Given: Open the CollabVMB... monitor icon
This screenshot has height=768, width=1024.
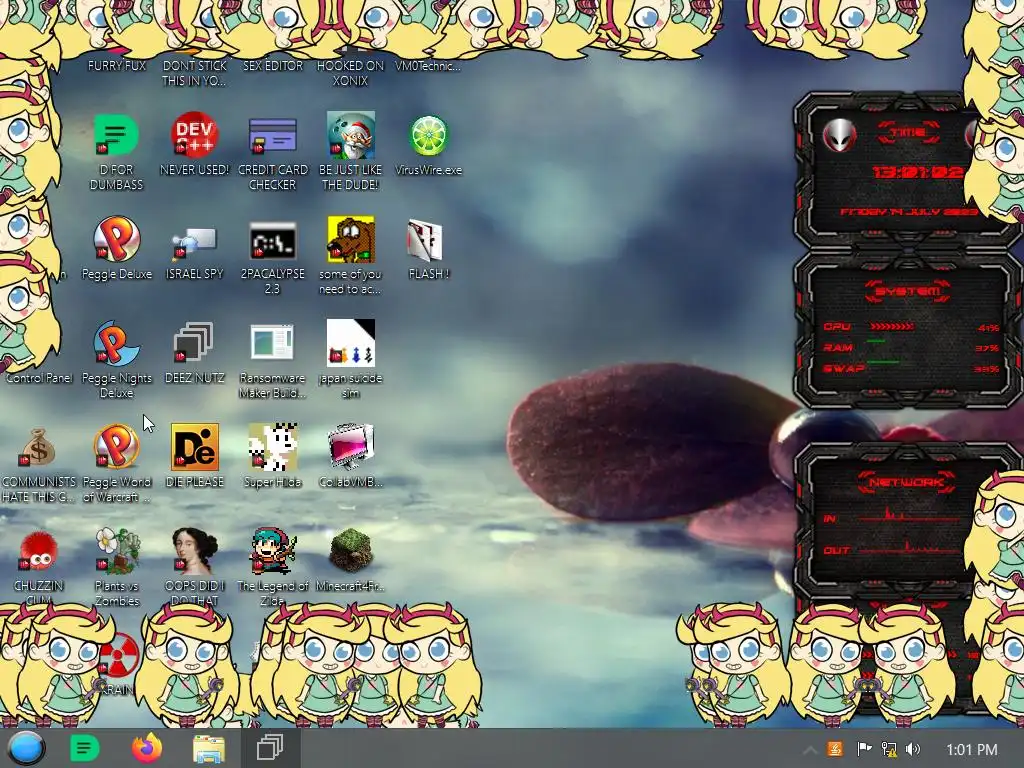Looking at the screenshot, I should click(351, 447).
